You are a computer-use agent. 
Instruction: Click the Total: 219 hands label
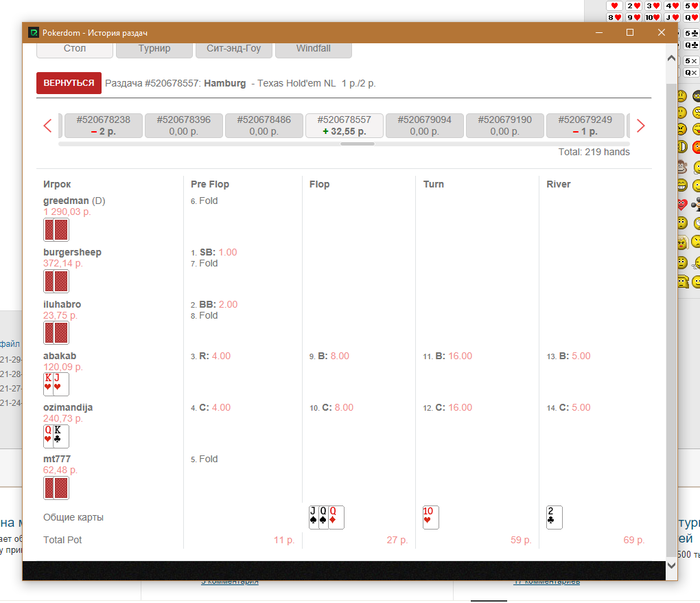(594, 152)
